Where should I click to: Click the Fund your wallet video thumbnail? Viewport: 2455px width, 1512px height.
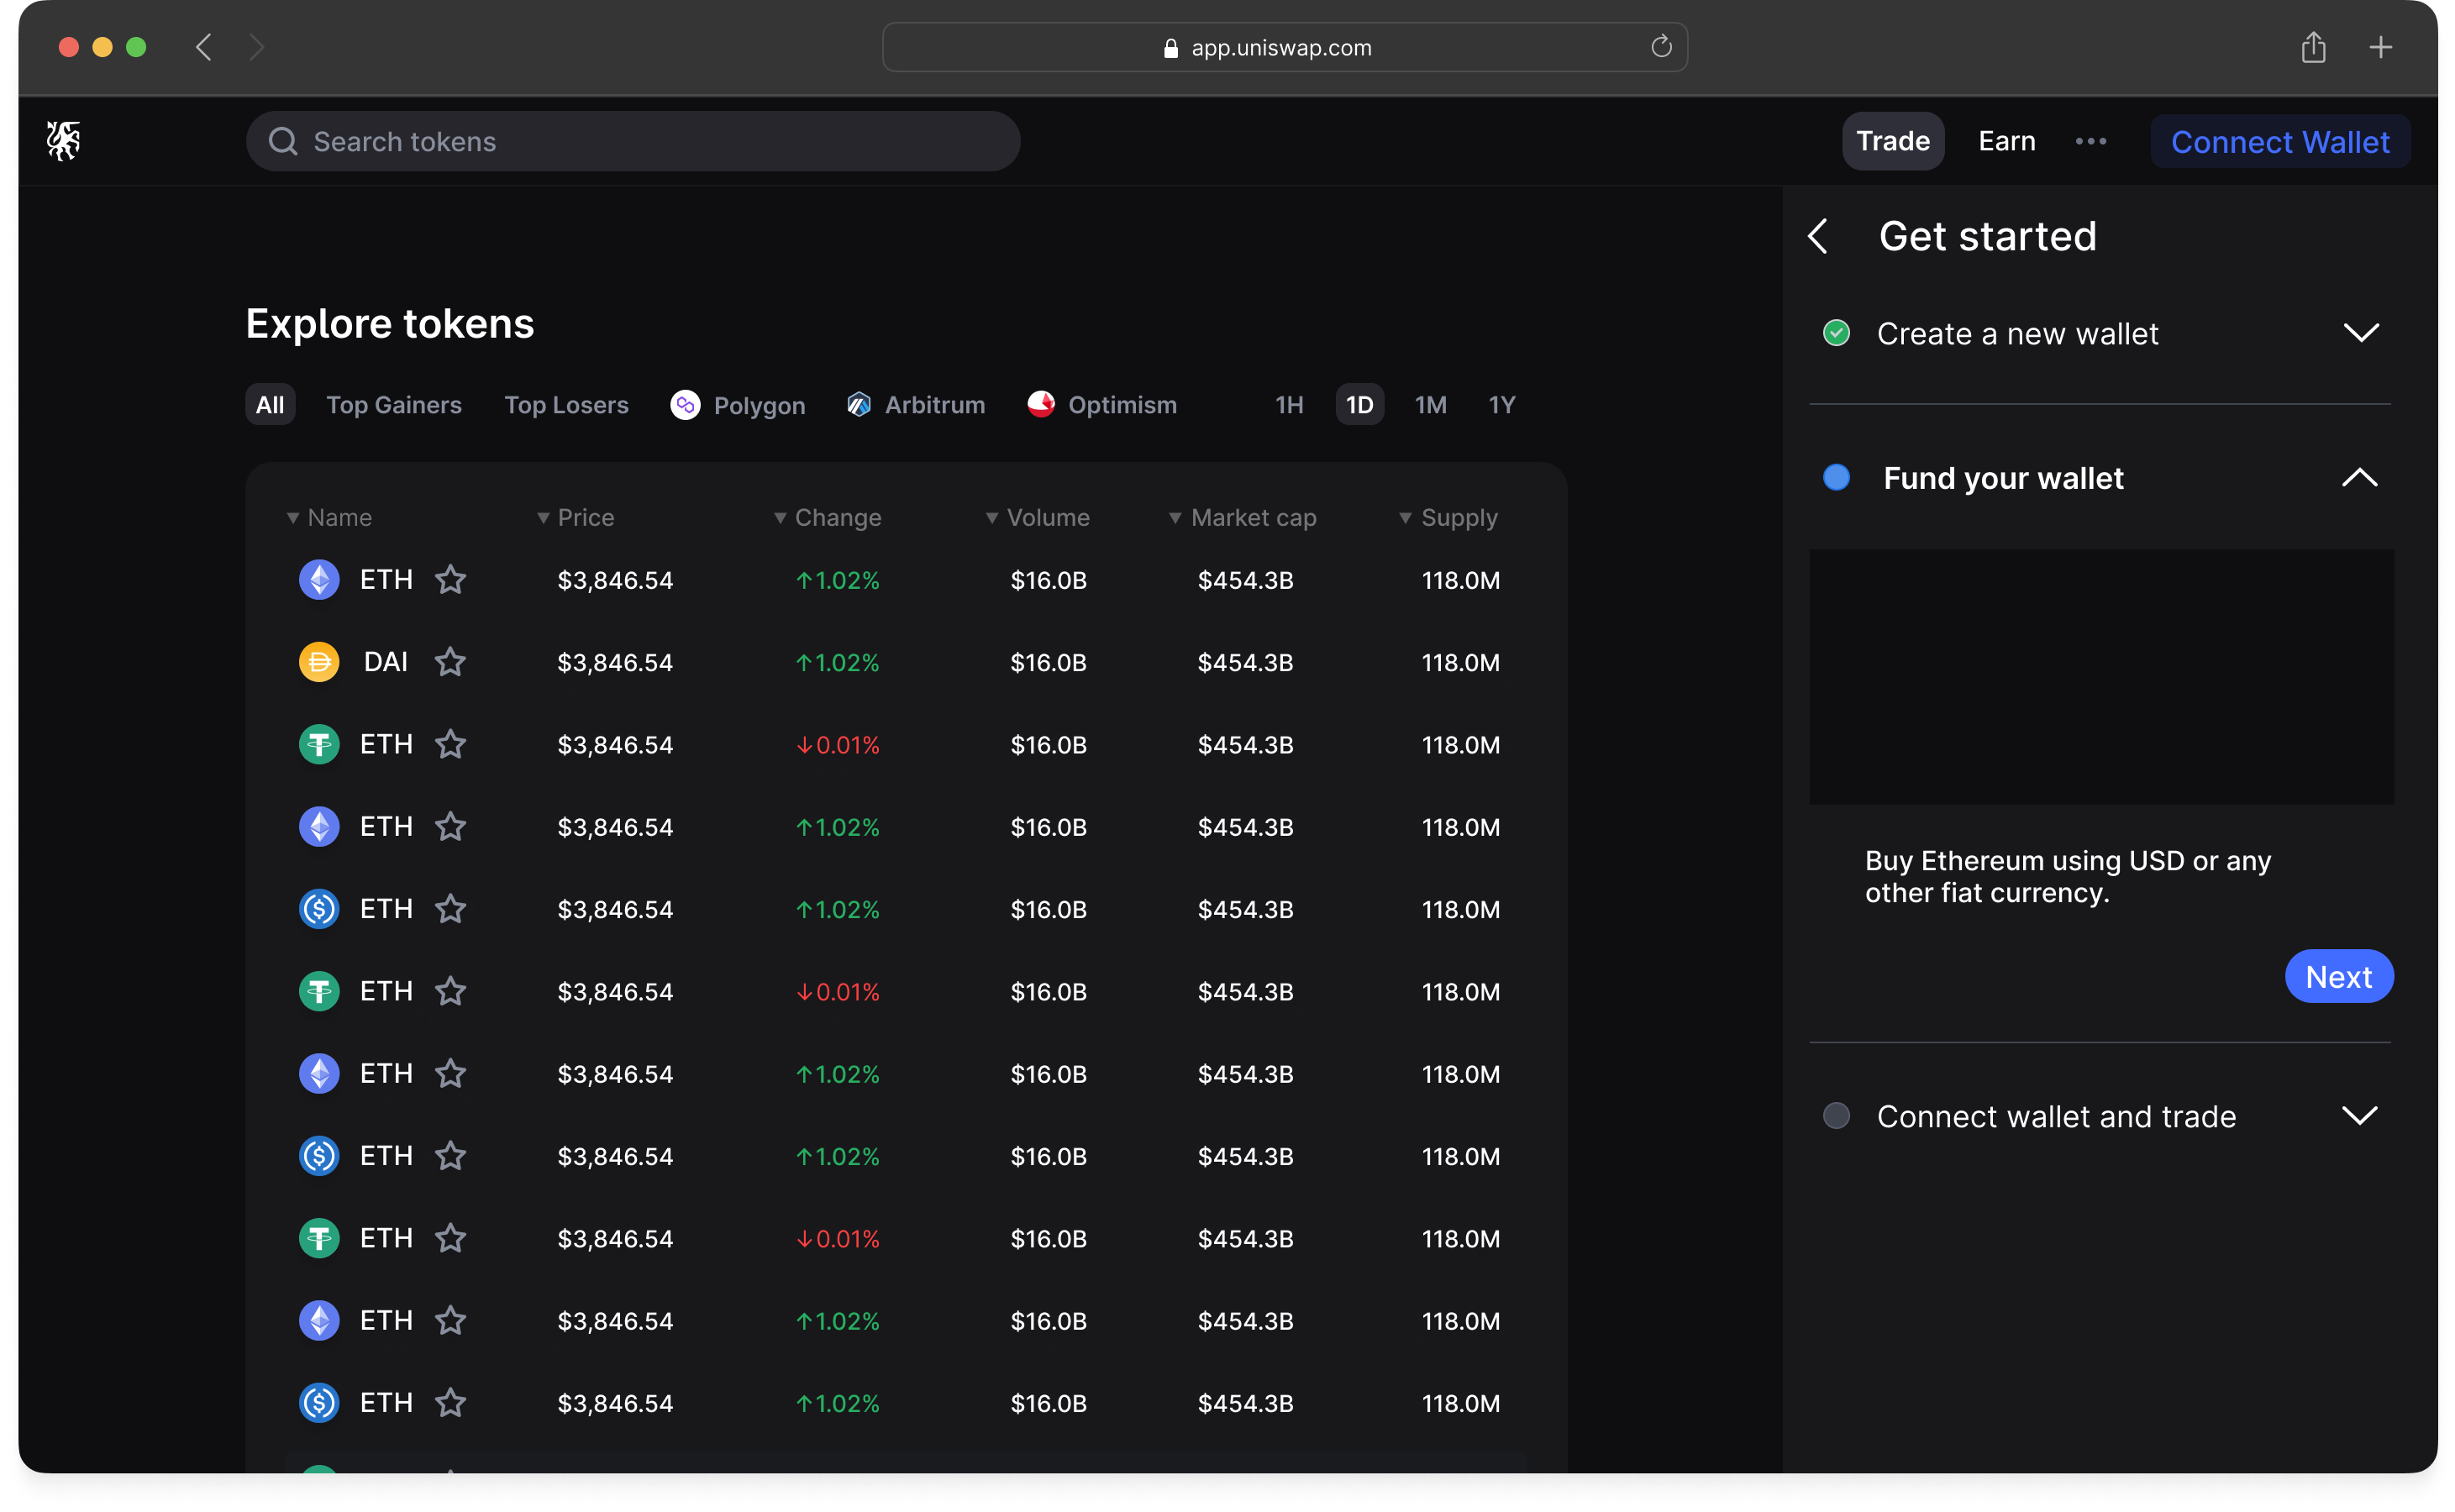click(x=2101, y=677)
